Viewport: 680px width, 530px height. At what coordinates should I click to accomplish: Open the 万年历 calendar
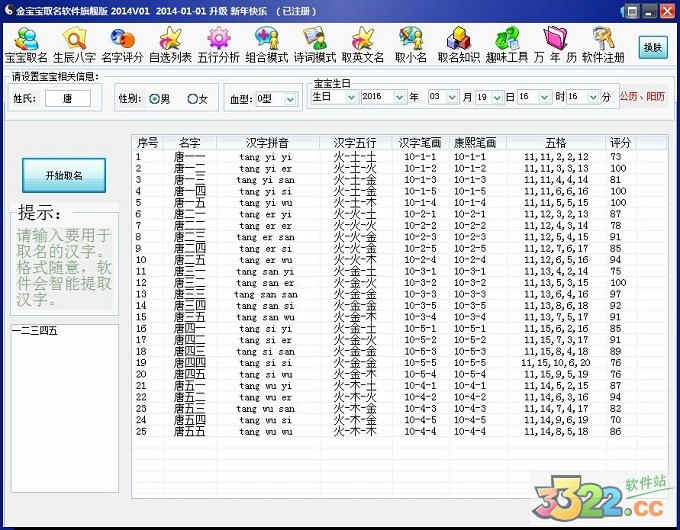coord(555,45)
